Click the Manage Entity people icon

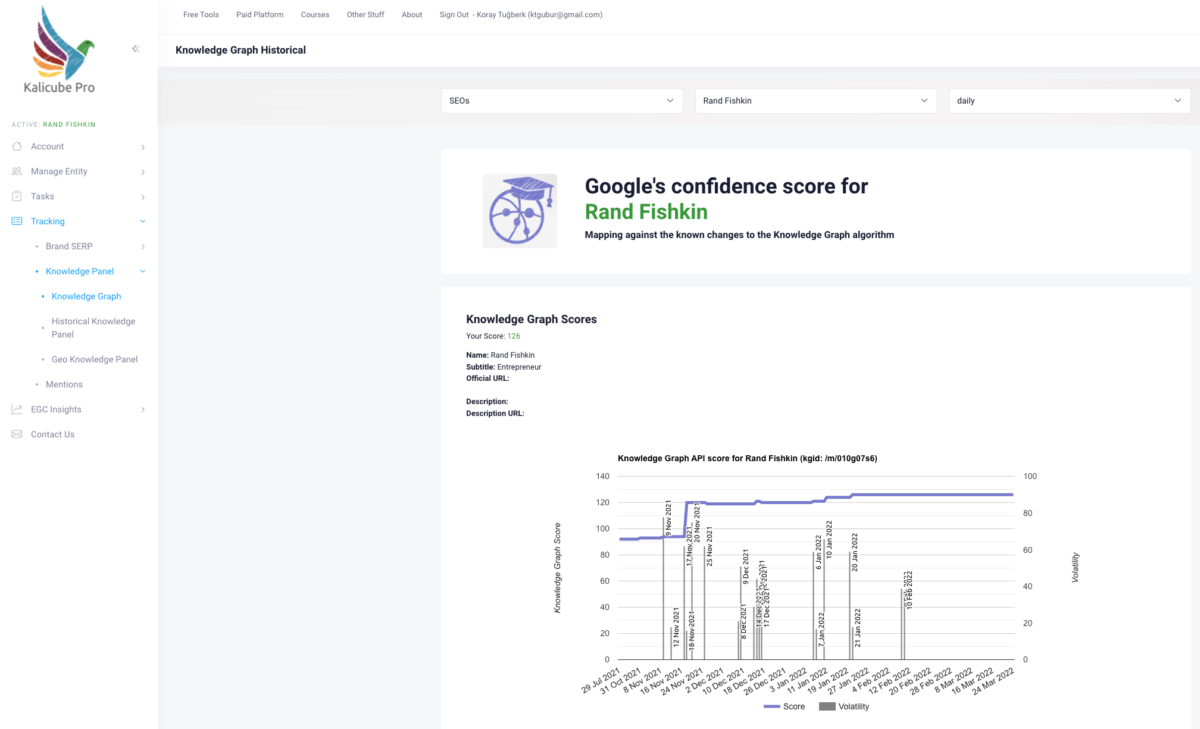(17, 171)
